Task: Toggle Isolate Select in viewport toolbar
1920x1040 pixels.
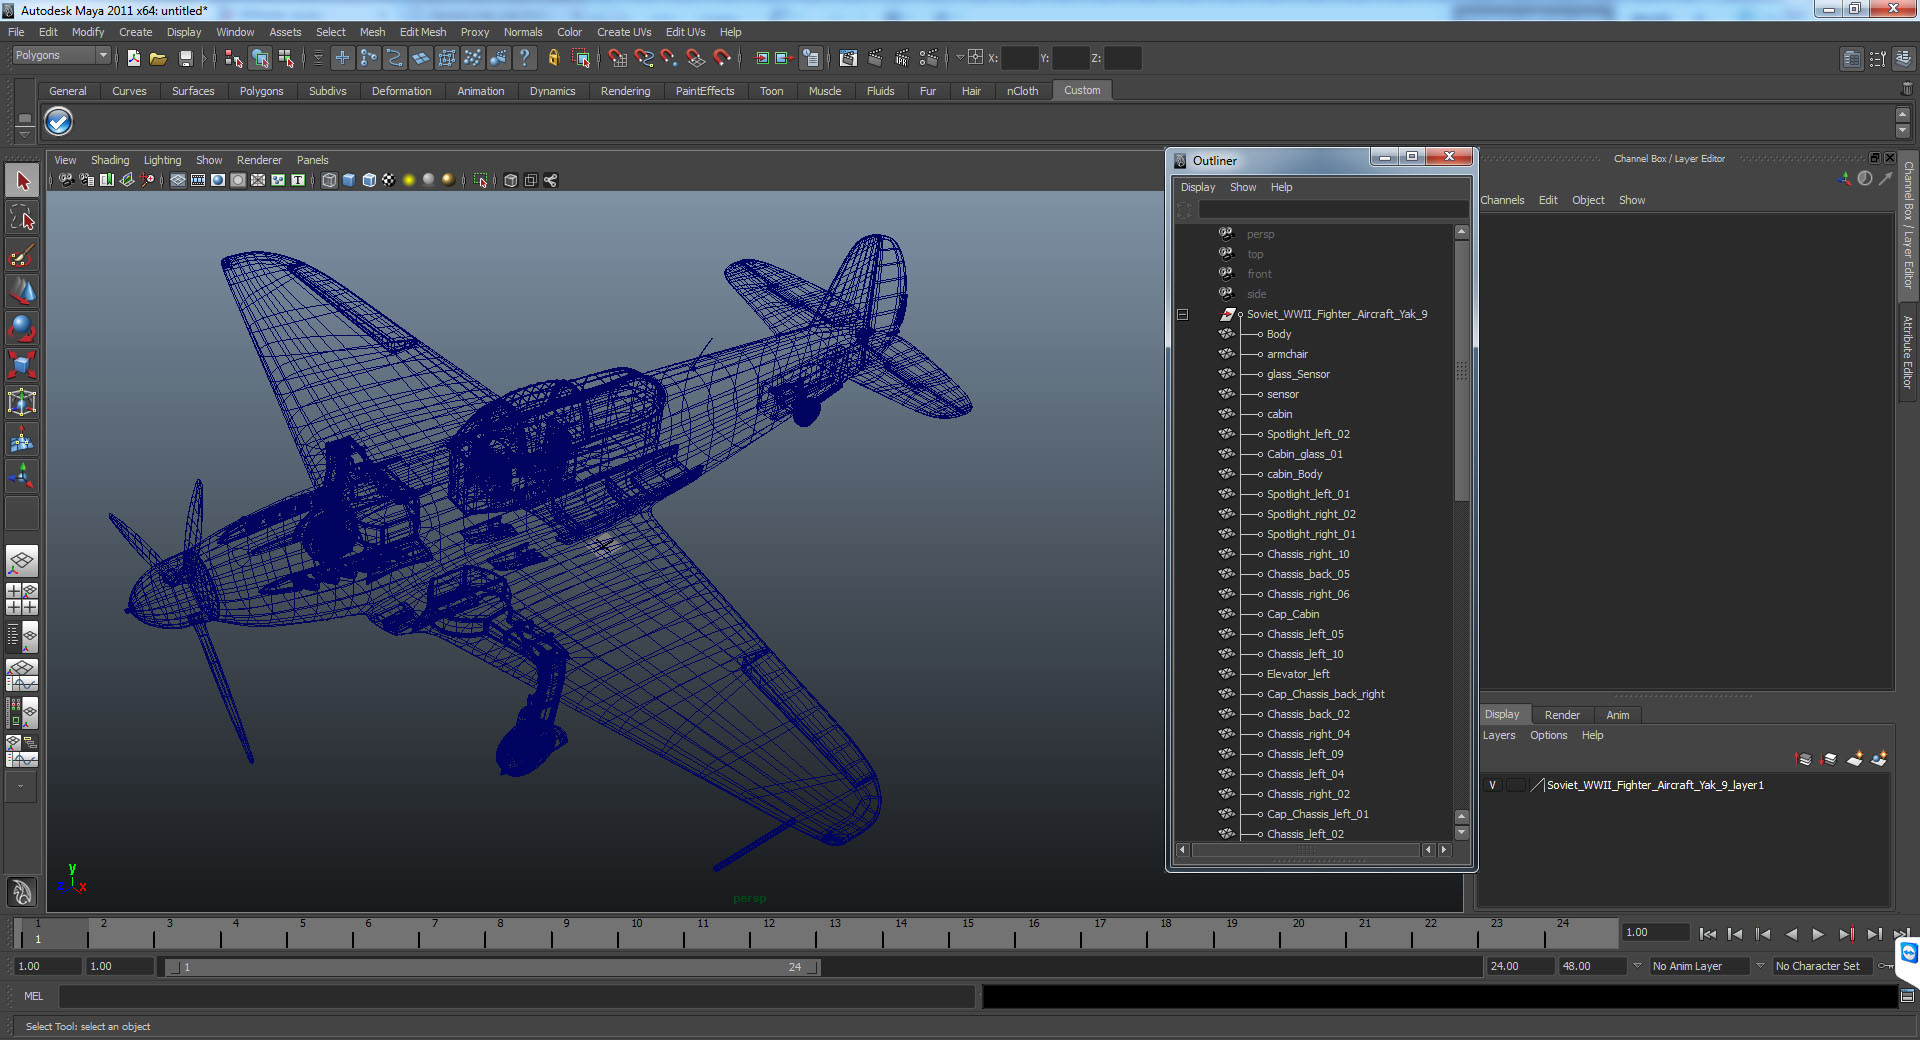Action: pyautogui.click(x=481, y=180)
